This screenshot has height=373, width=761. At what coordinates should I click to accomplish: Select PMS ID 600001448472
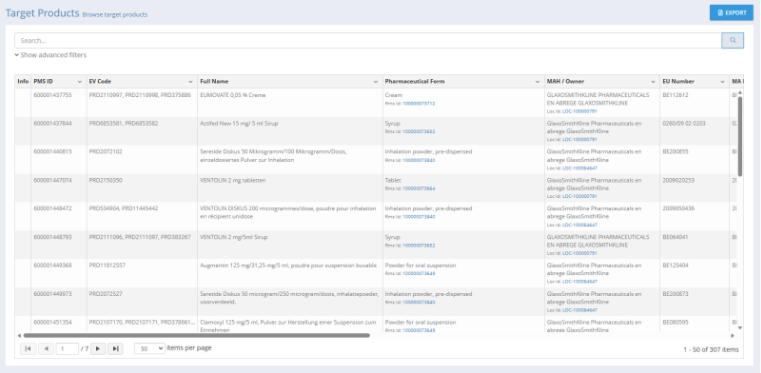[52, 209]
